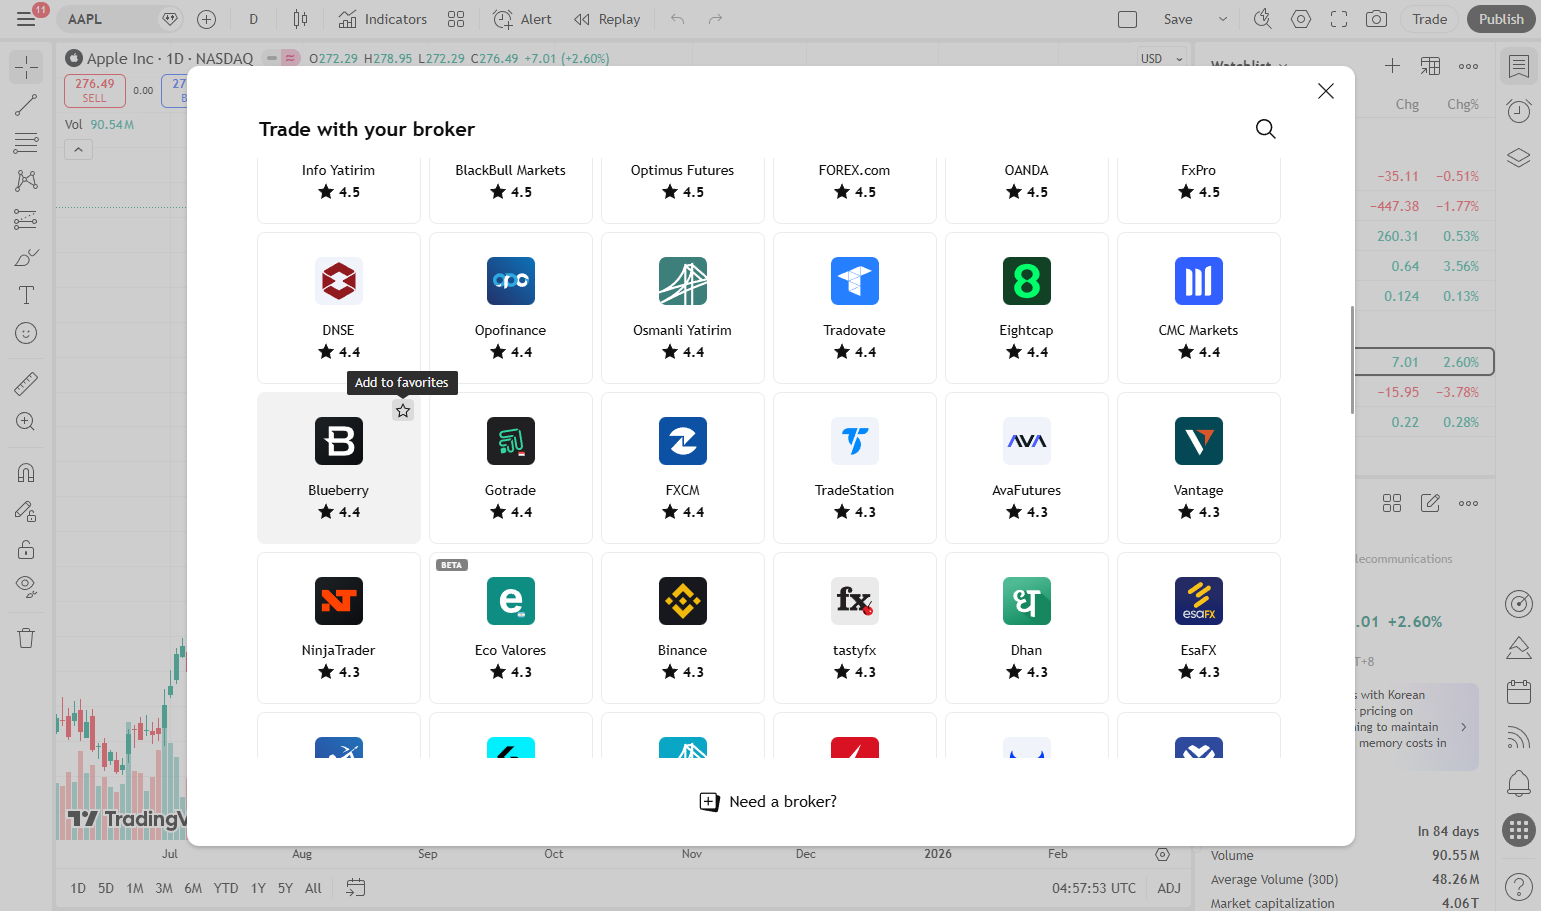
Task: Open the trash remove-objects tool
Action: [26, 638]
